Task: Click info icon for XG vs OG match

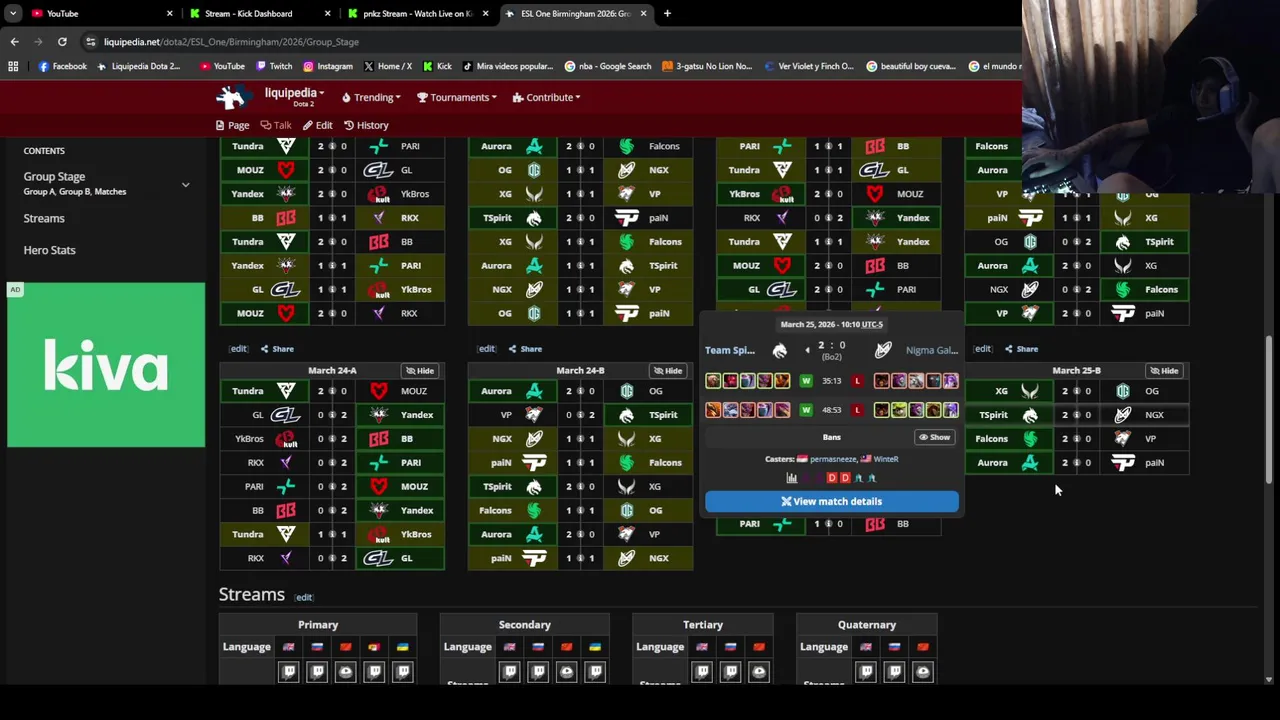Action: click(x=1076, y=391)
